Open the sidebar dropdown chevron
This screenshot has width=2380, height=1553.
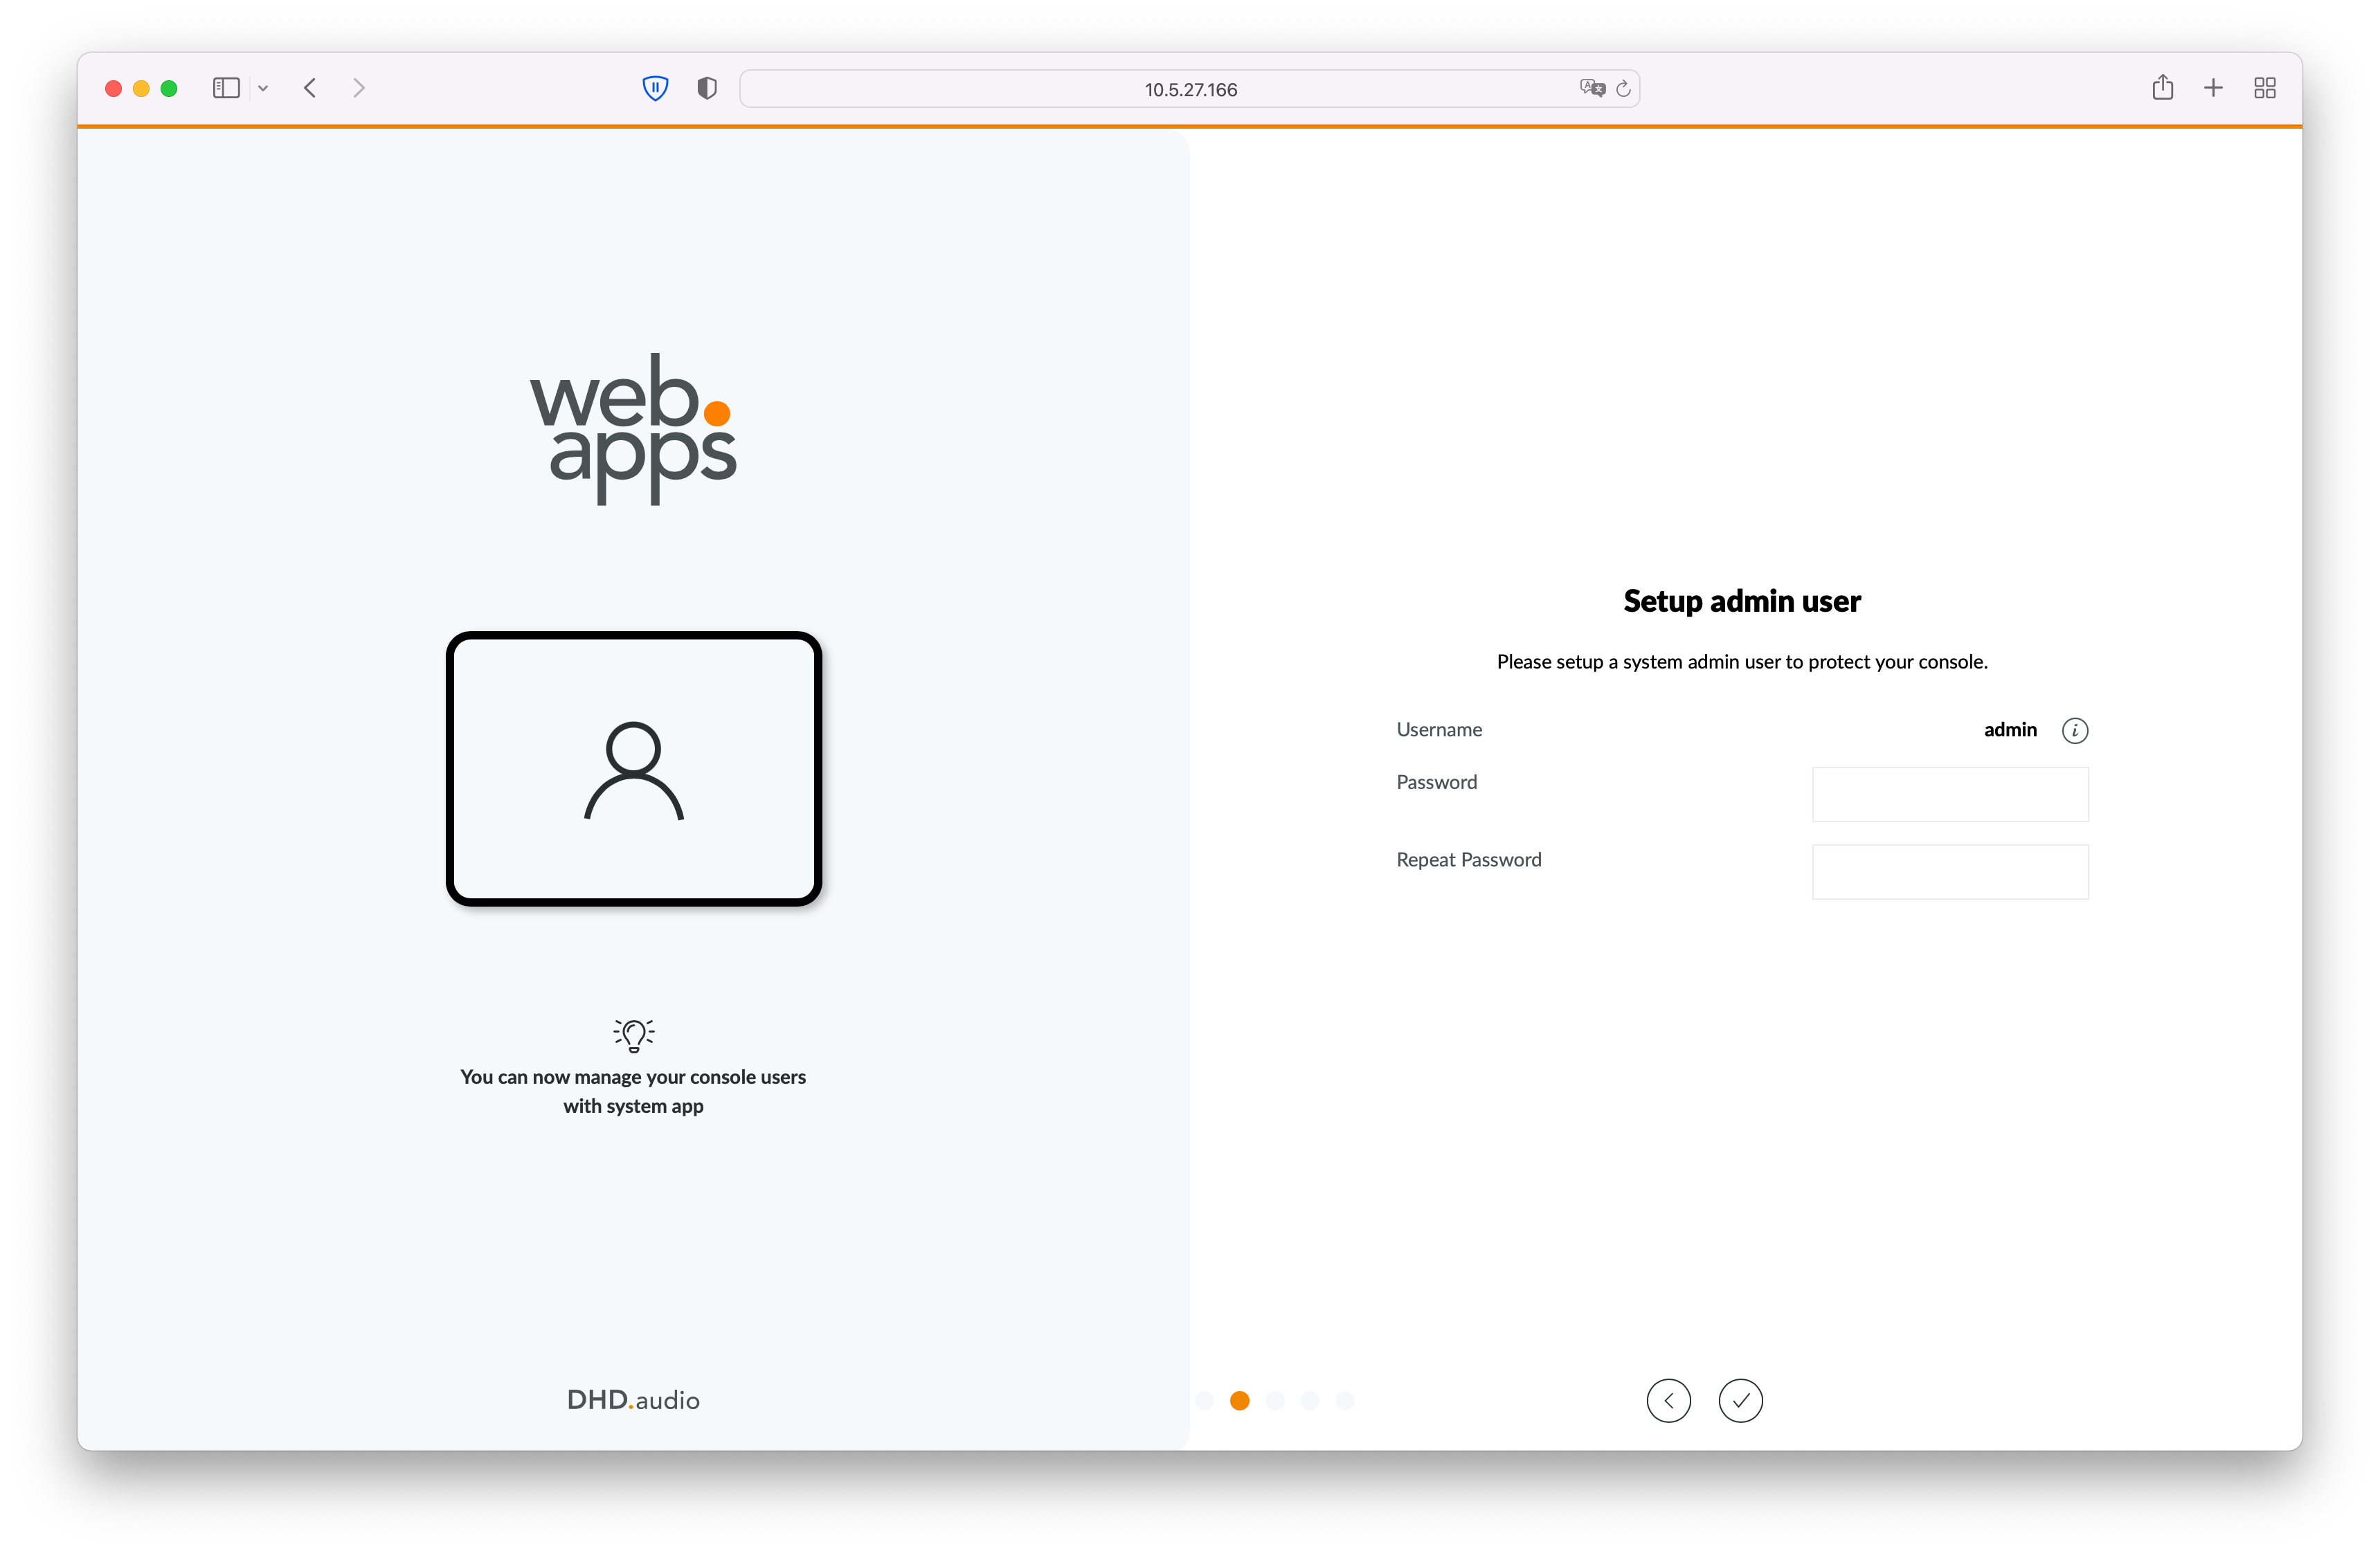click(263, 88)
